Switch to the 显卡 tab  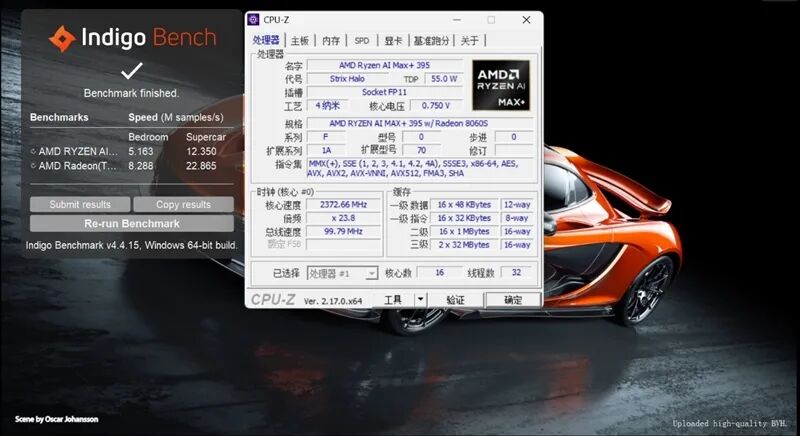tap(393, 41)
